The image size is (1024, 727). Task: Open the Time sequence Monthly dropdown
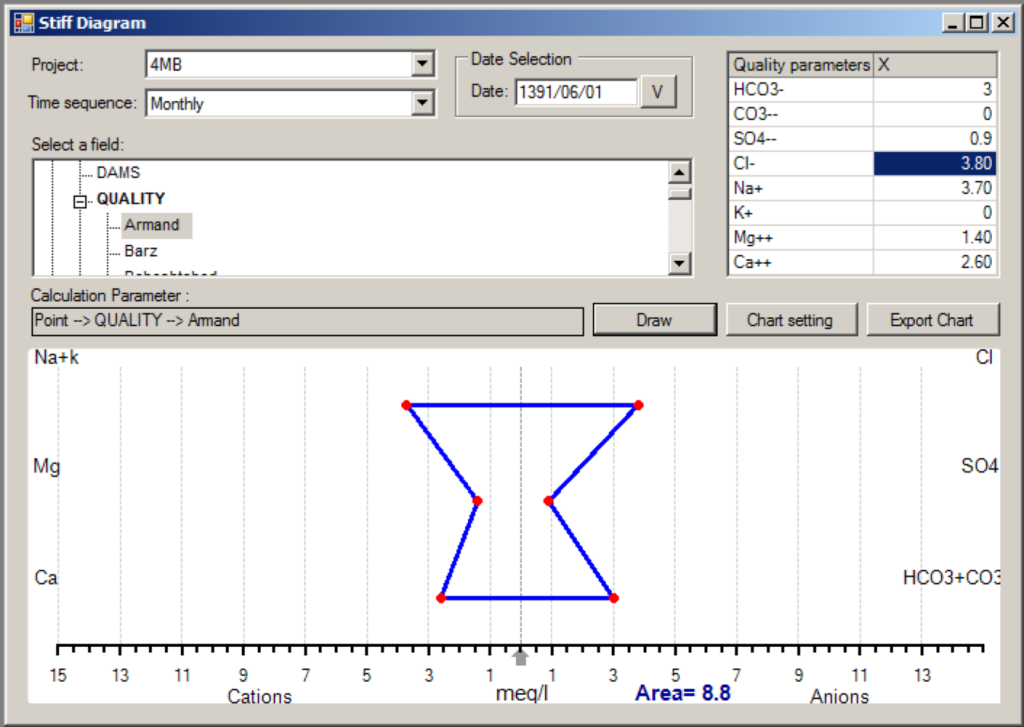pyautogui.click(x=423, y=103)
